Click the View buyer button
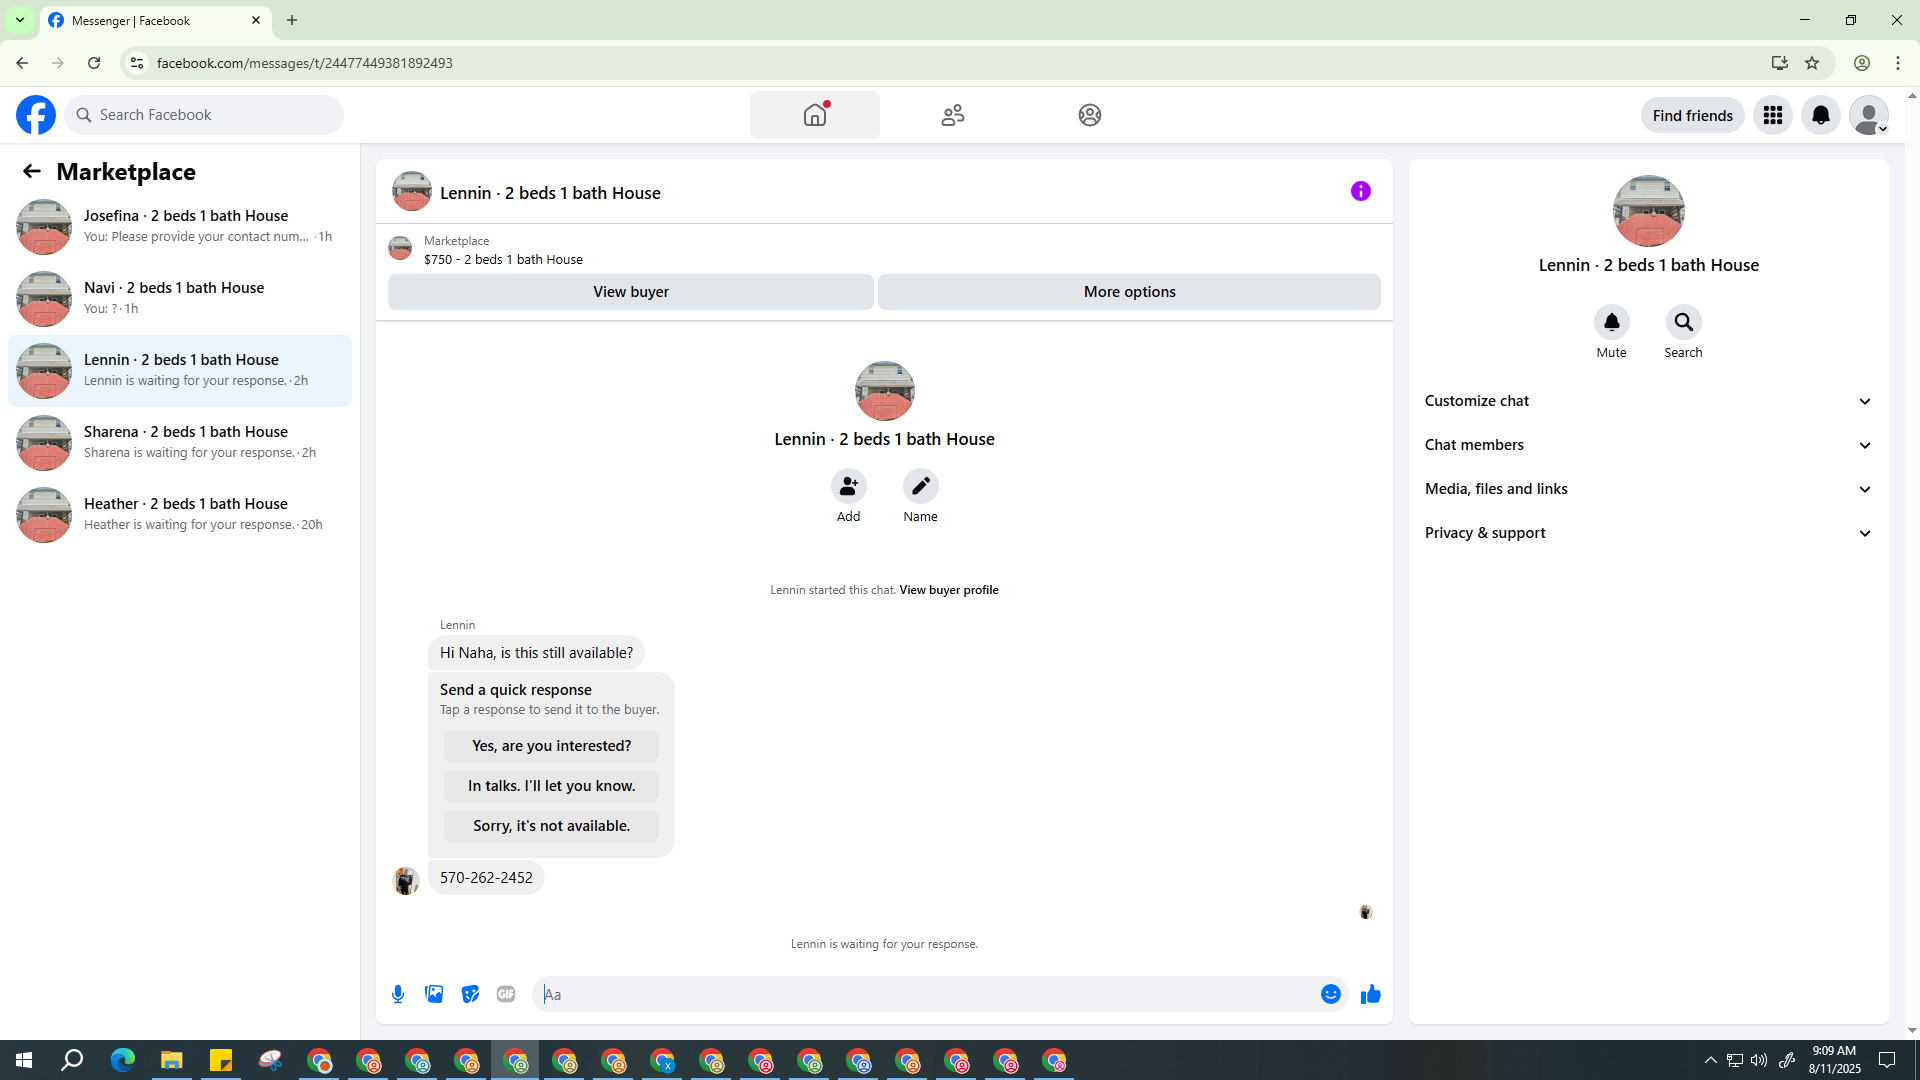 (x=630, y=292)
